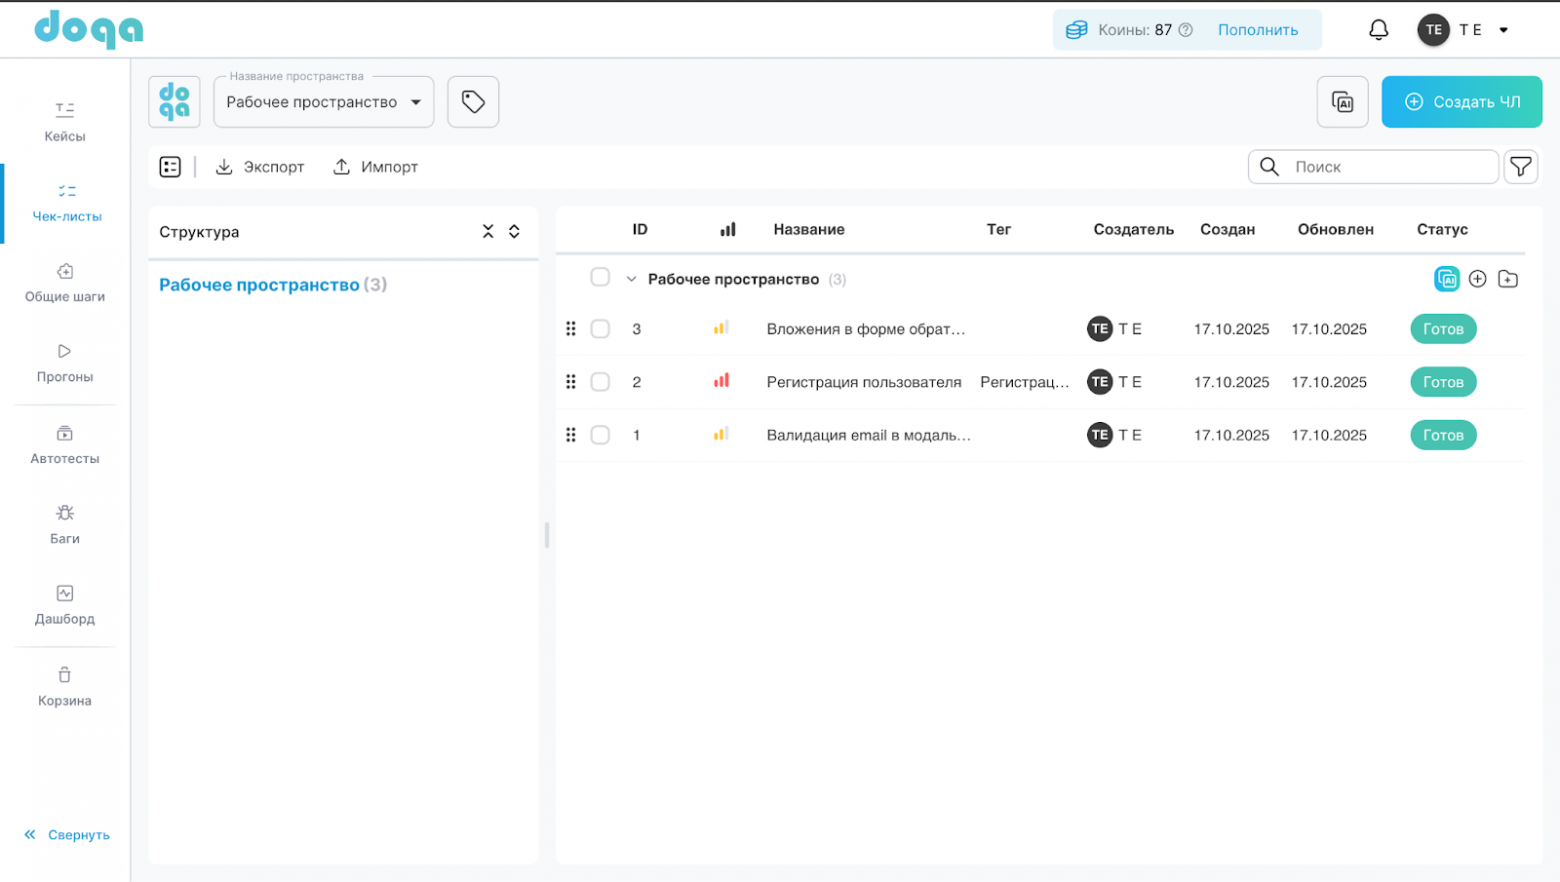Collapse all structure tree items icon
1560x882 pixels.
click(x=488, y=231)
